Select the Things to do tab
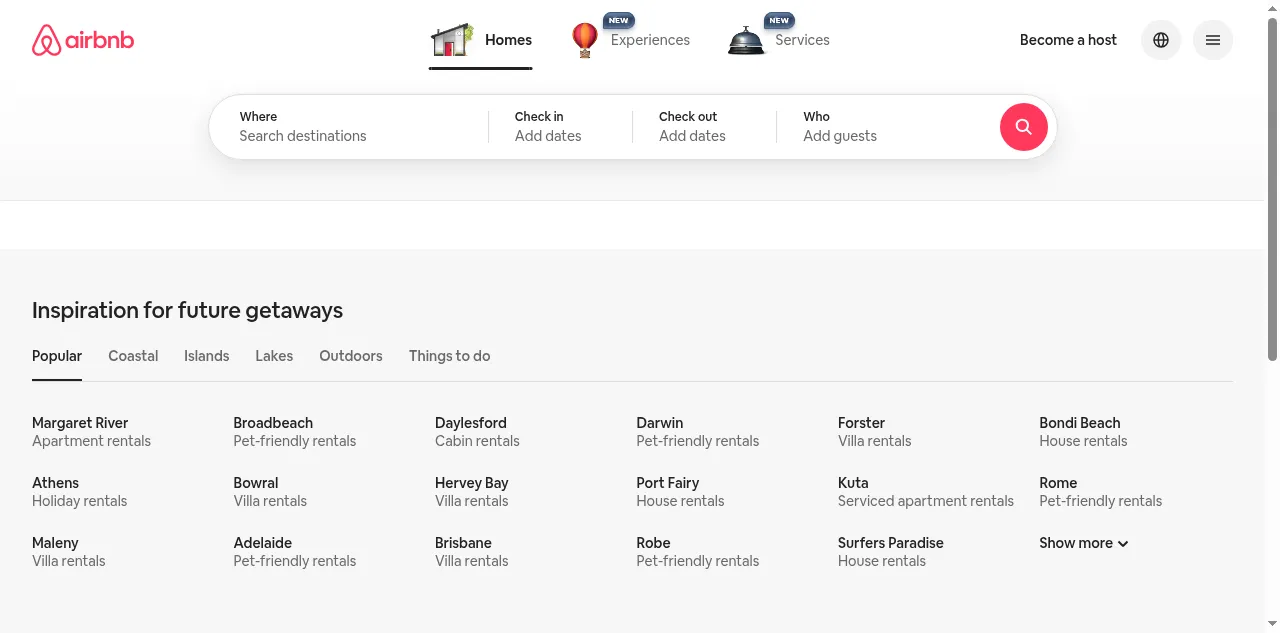 [449, 356]
